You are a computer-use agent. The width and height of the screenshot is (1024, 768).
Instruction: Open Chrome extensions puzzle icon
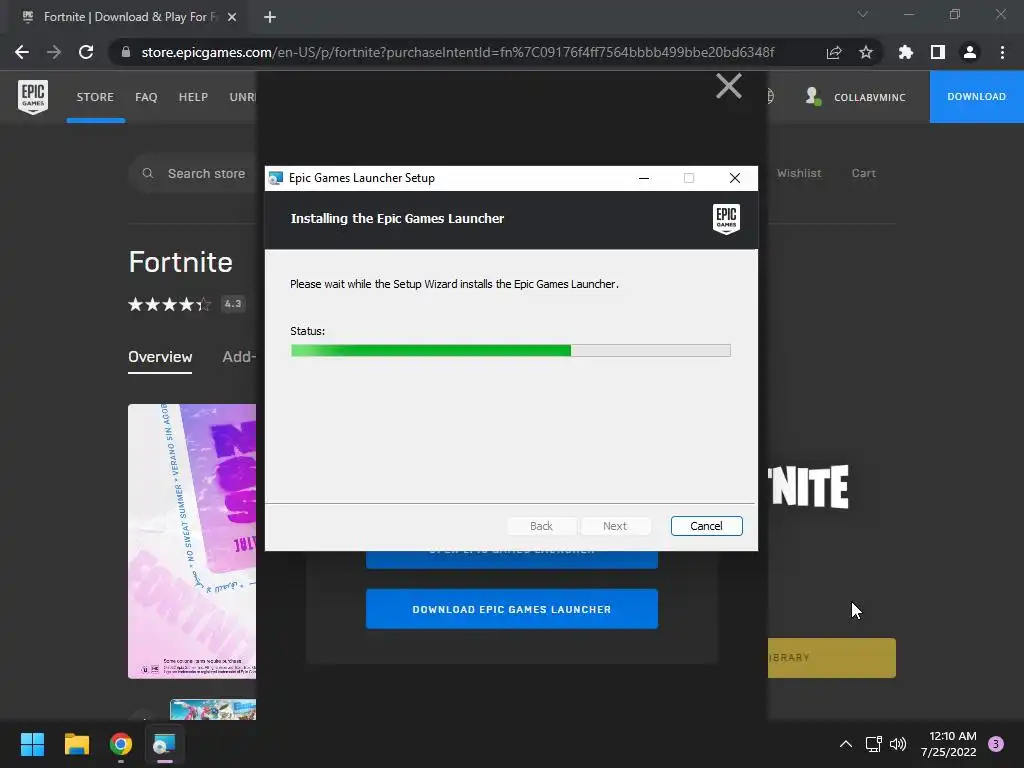905,52
